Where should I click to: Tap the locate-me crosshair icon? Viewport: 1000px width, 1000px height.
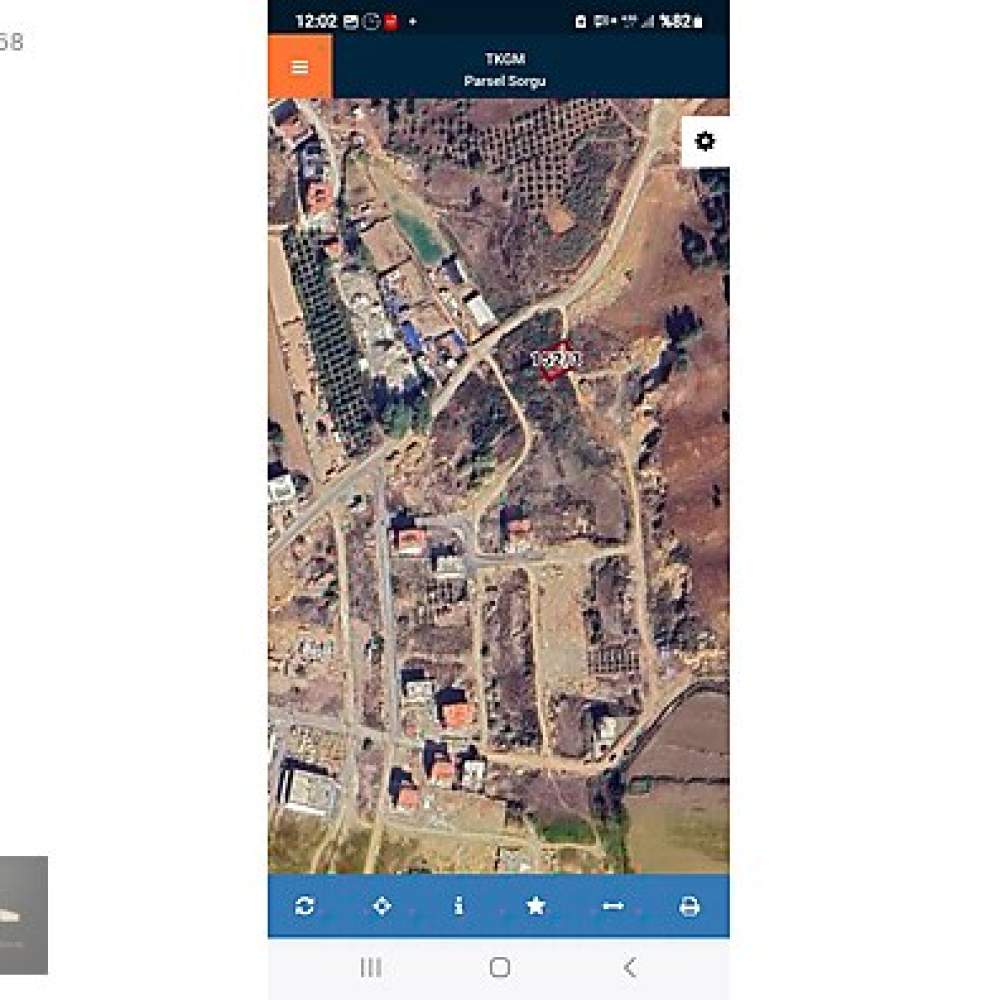(381, 906)
